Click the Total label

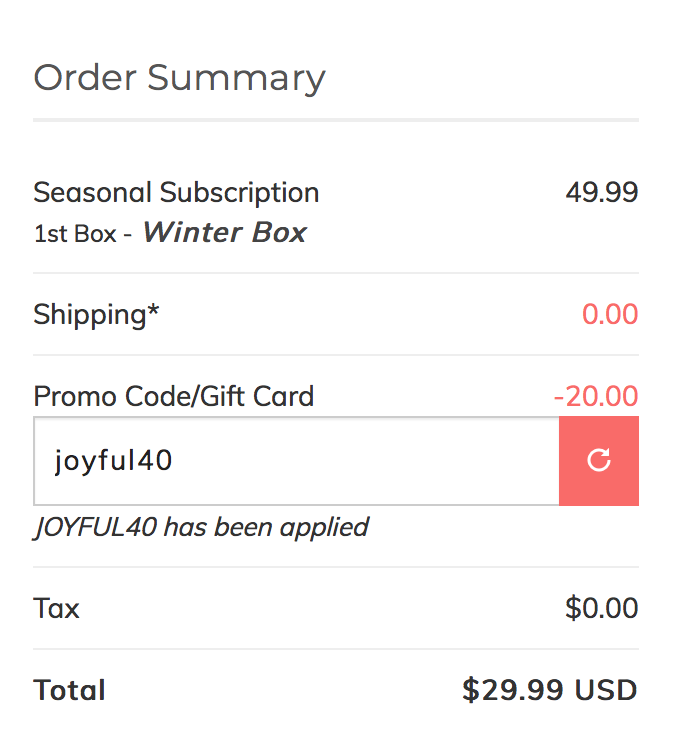tap(69, 690)
